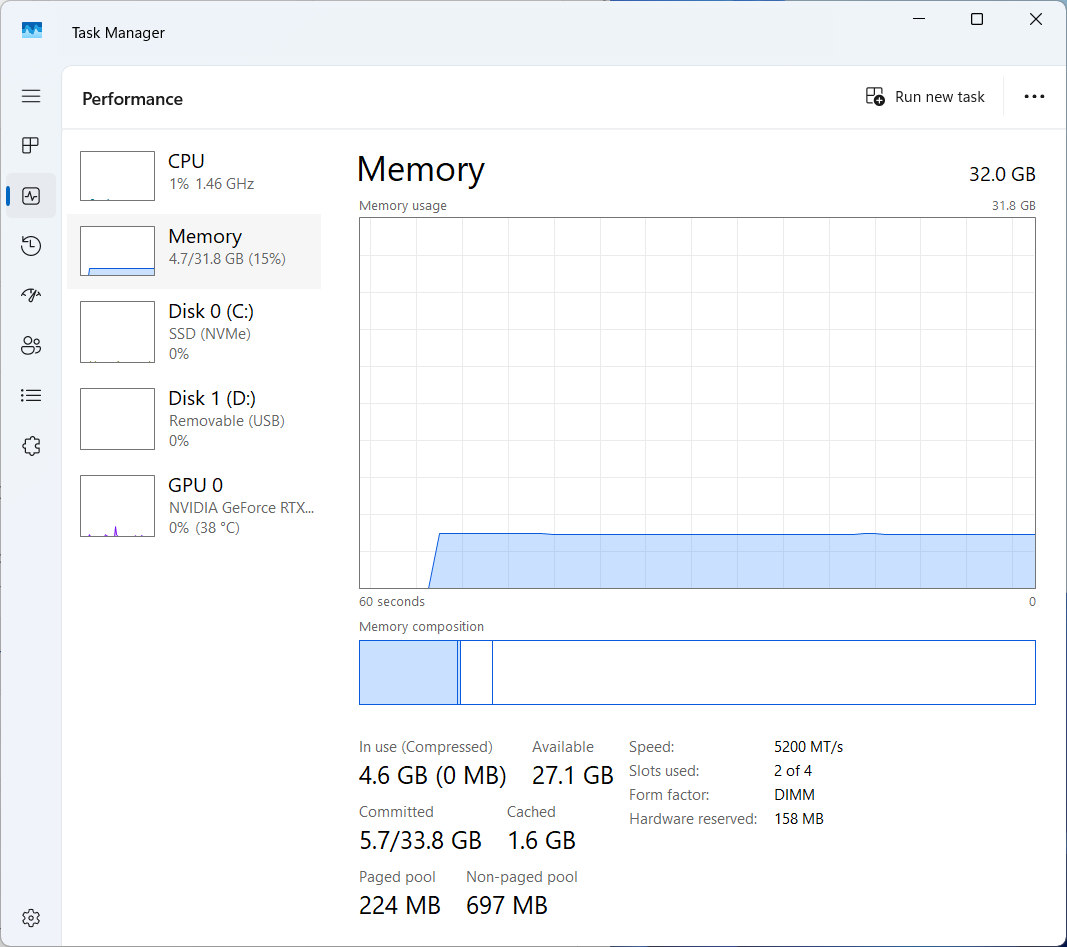Open the hamburger navigation menu
The image size is (1067, 947).
tap(31, 96)
